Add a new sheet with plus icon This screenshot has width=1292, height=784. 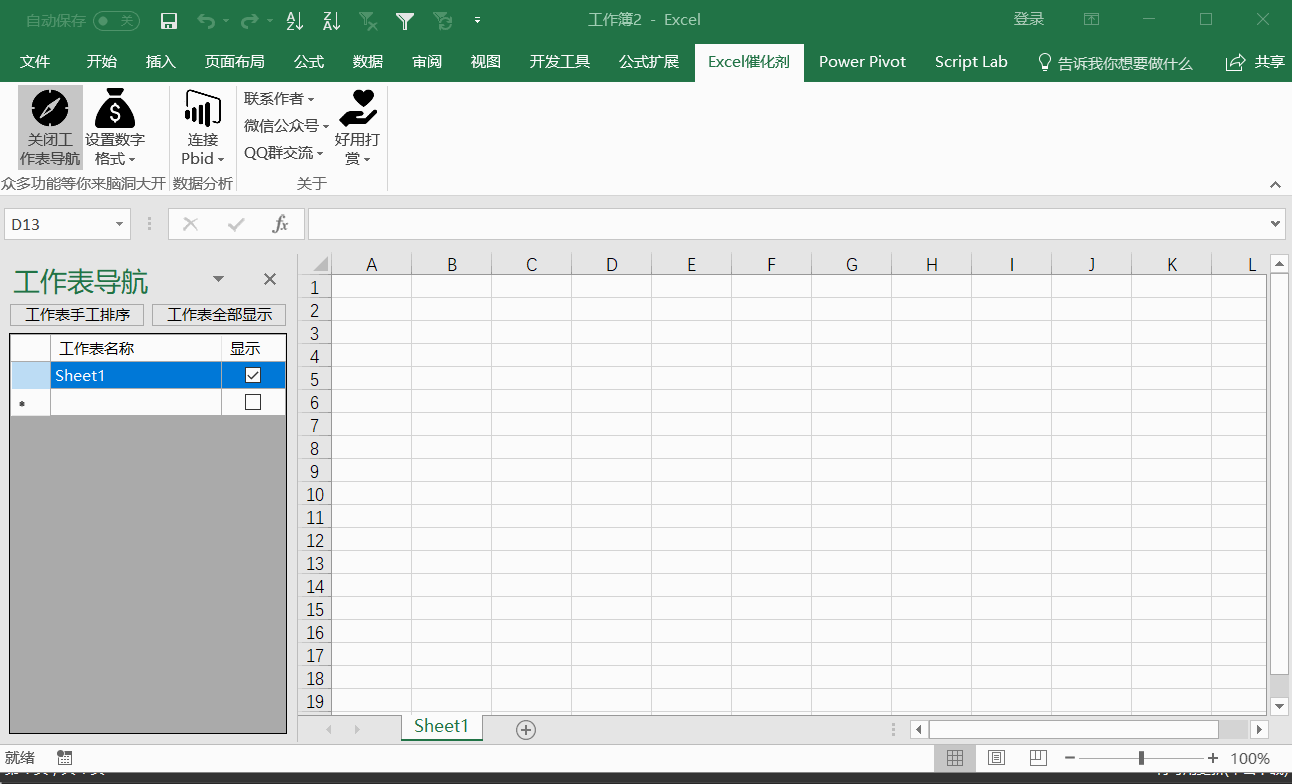point(526,730)
